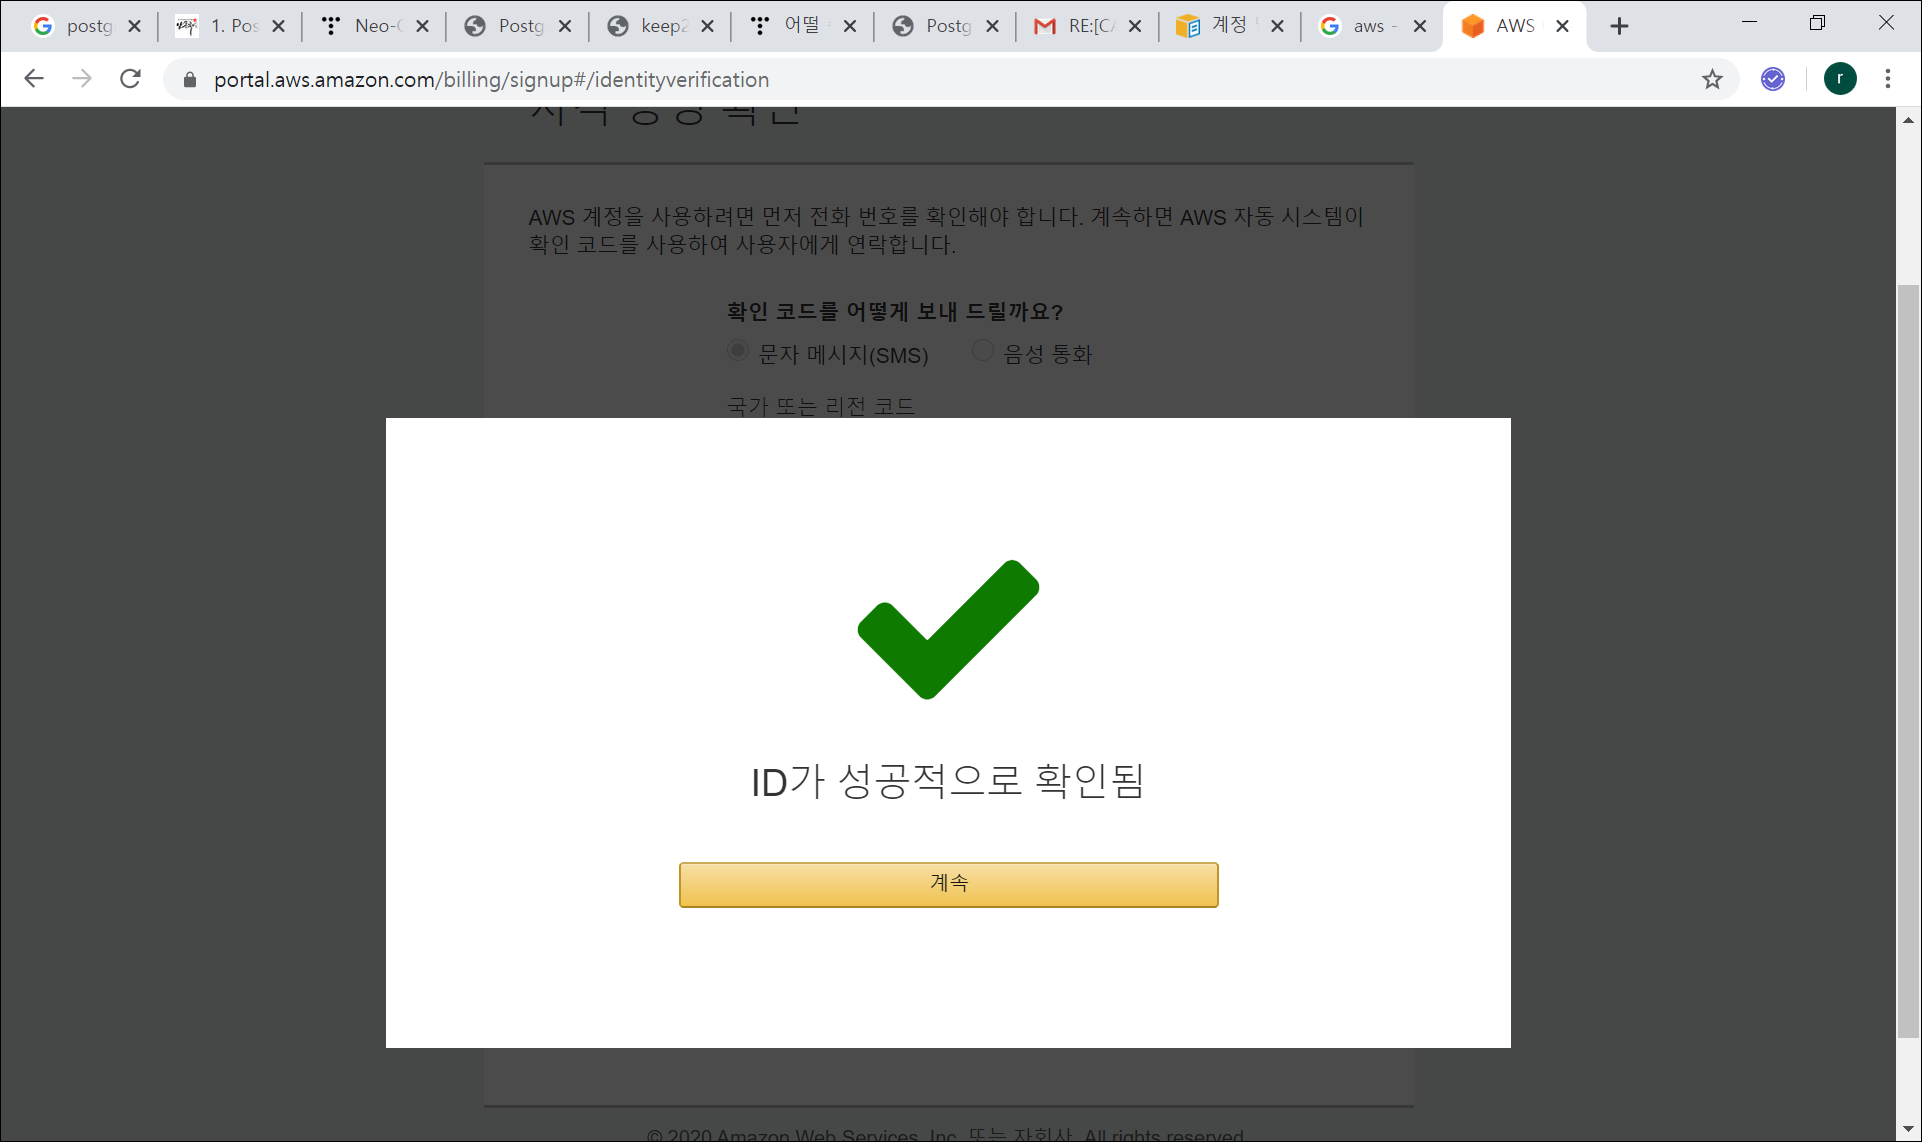
Task: Close the 어떨 tab
Action: pyautogui.click(x=850, y=27)
